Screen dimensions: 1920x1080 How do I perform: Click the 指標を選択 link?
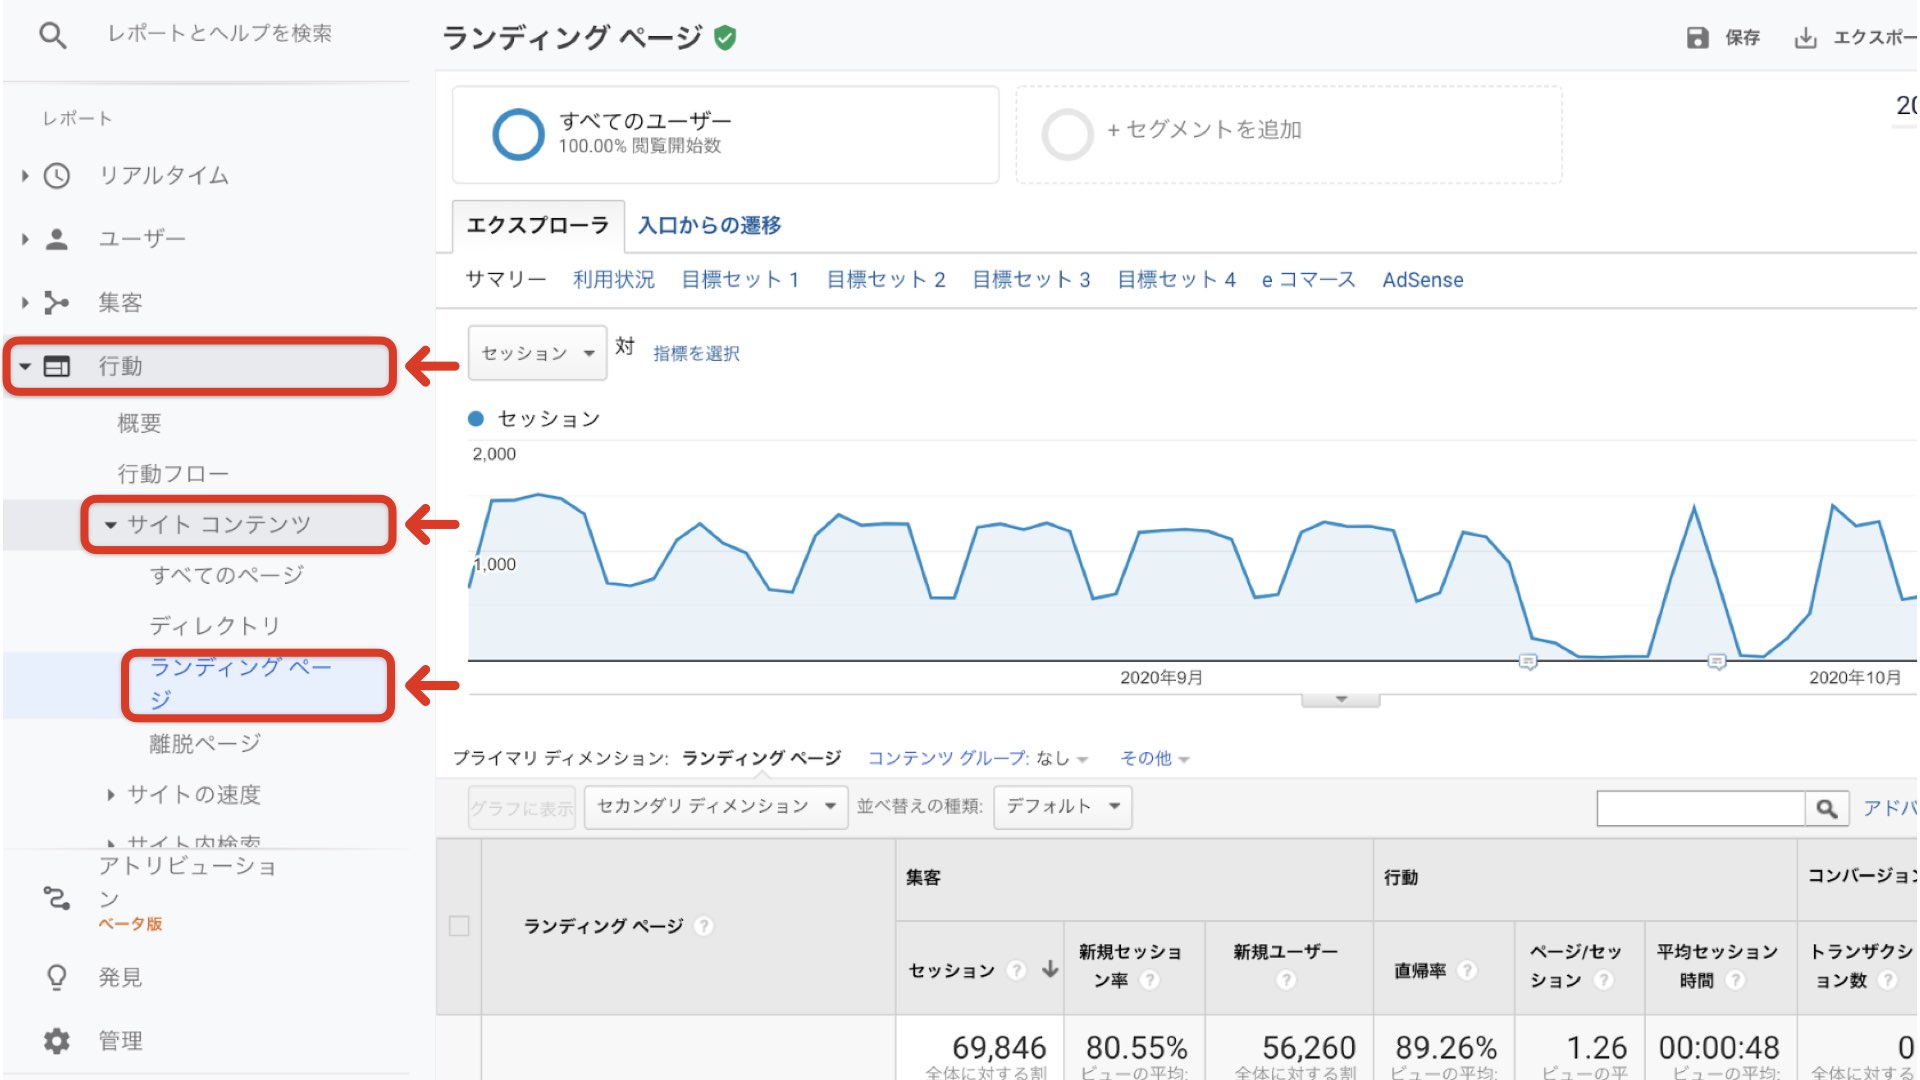(x=696, y=353)
